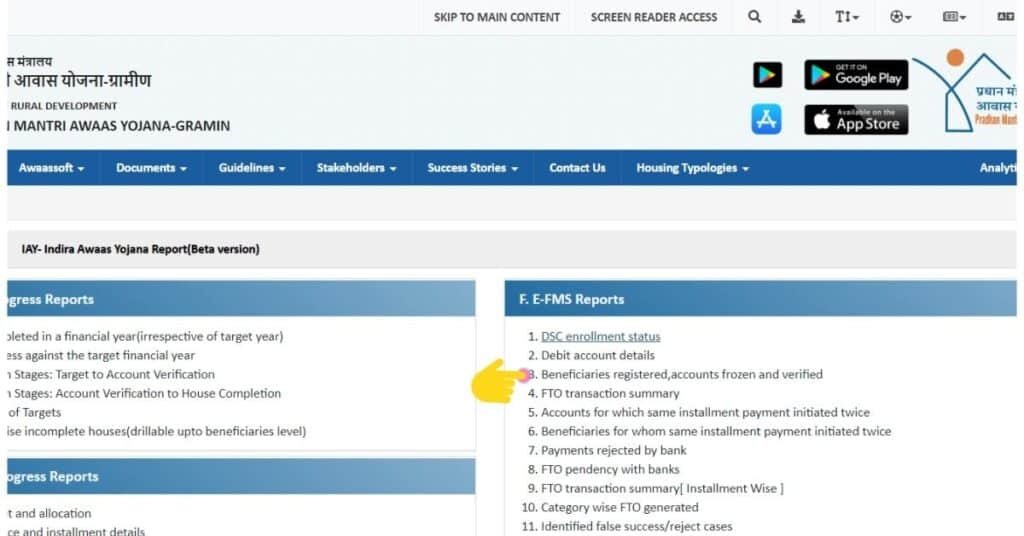Open Category wise FTO generated report
Image resolution: width=1024 pixels, height=536 pixels.
[619, 507]
